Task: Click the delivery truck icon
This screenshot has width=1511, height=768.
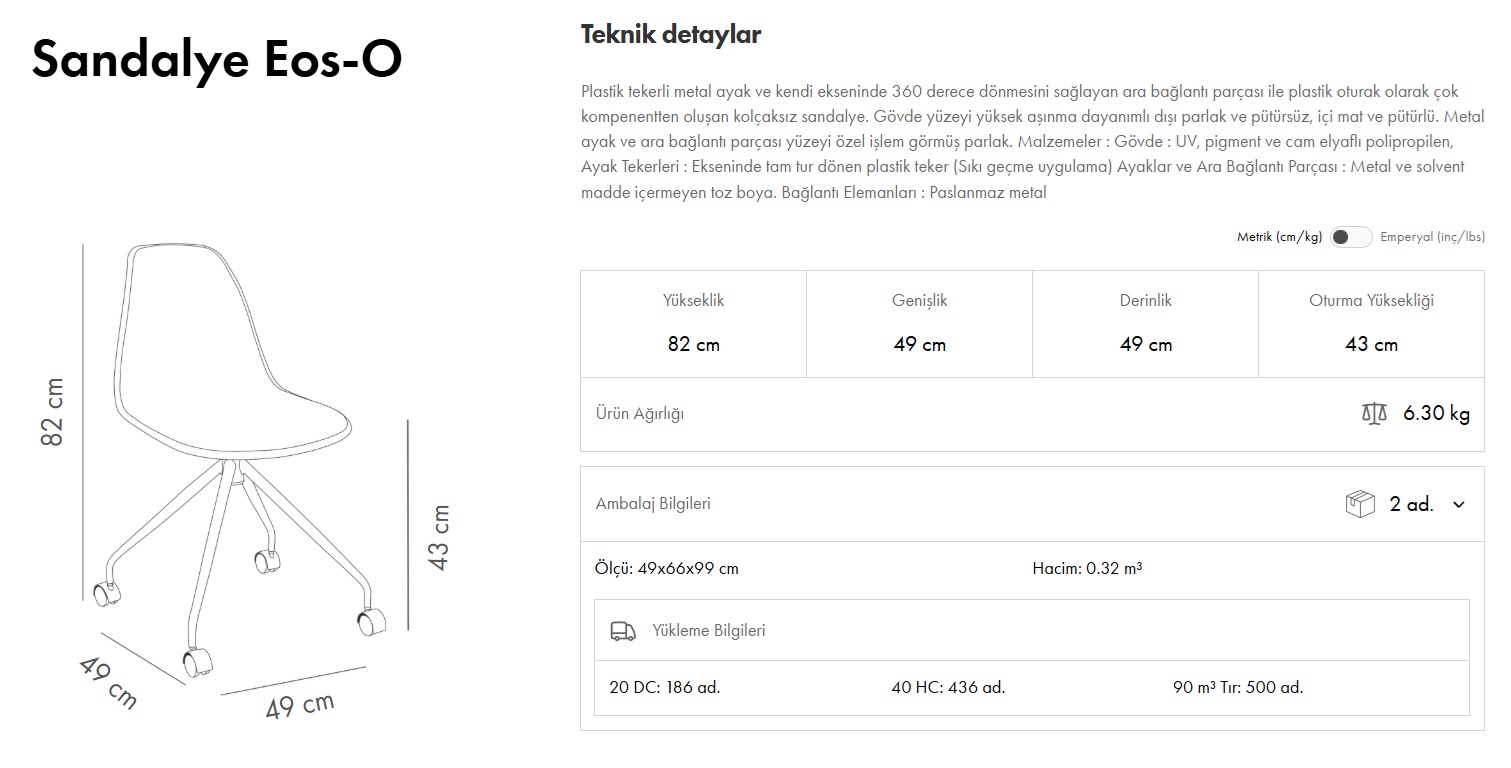Action: click(x=623, y=631)
